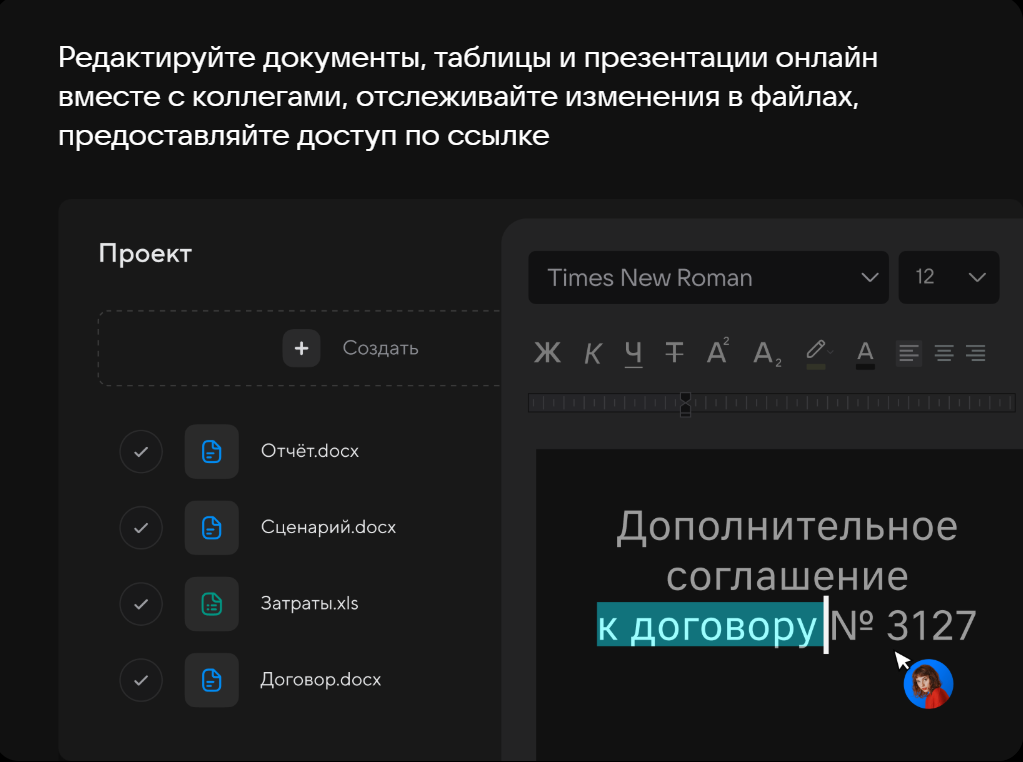1023x762 pixels.
Task: Expand highlighter color options arrow
Action: click(830, 352)
